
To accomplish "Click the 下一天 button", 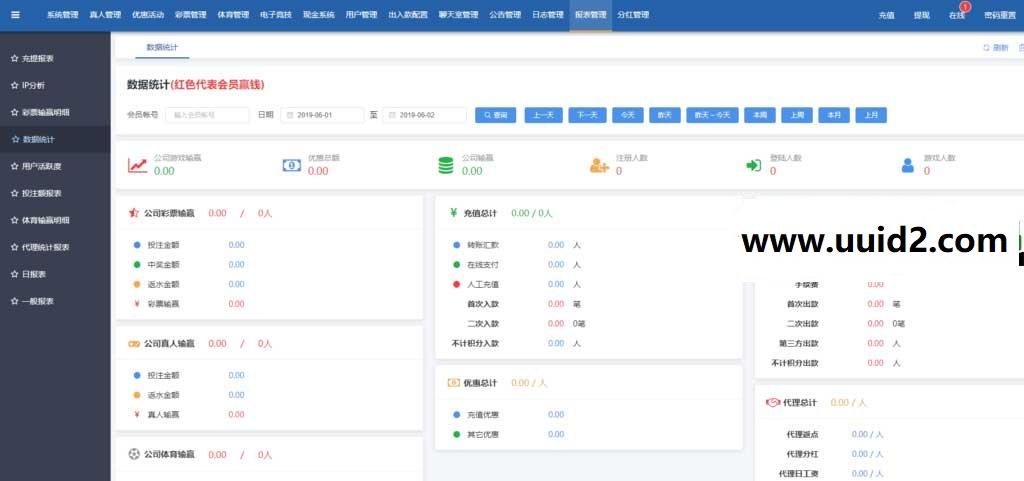I will click(587, 115).
